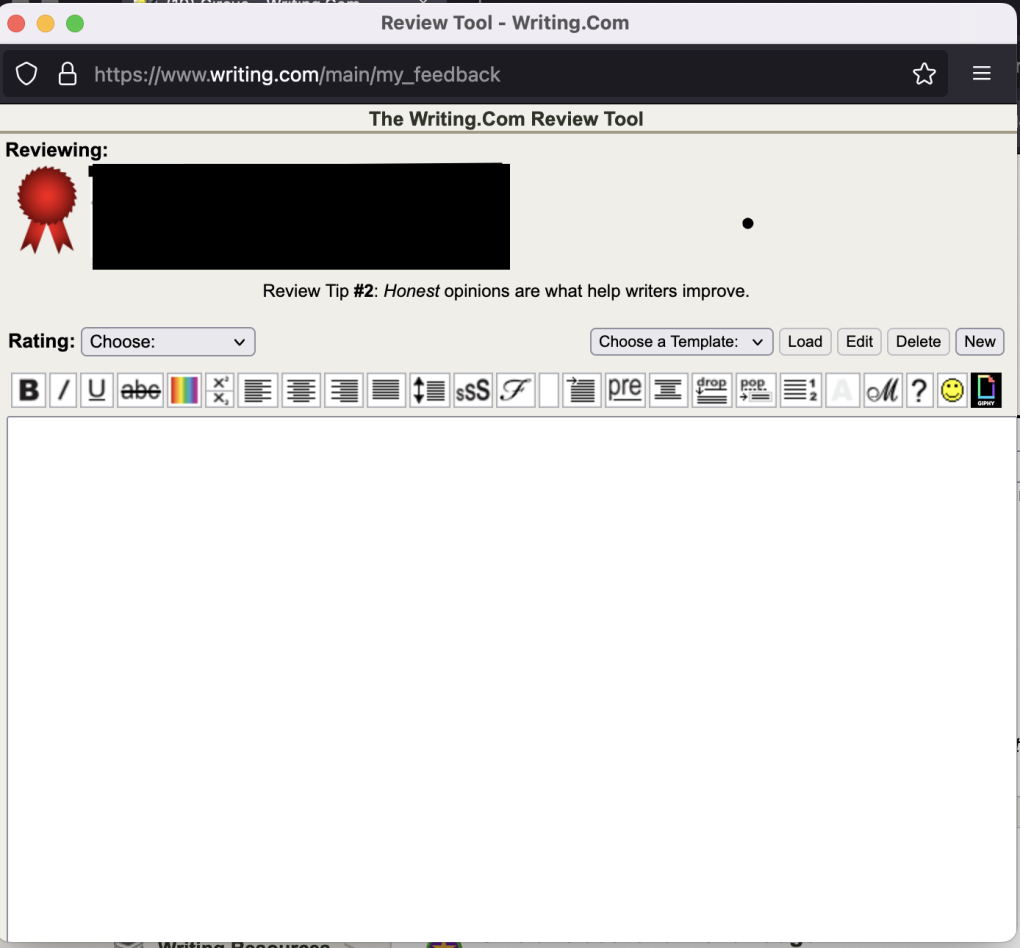
Task: Open the text size (sSS) tool
Action: [473, 390]
